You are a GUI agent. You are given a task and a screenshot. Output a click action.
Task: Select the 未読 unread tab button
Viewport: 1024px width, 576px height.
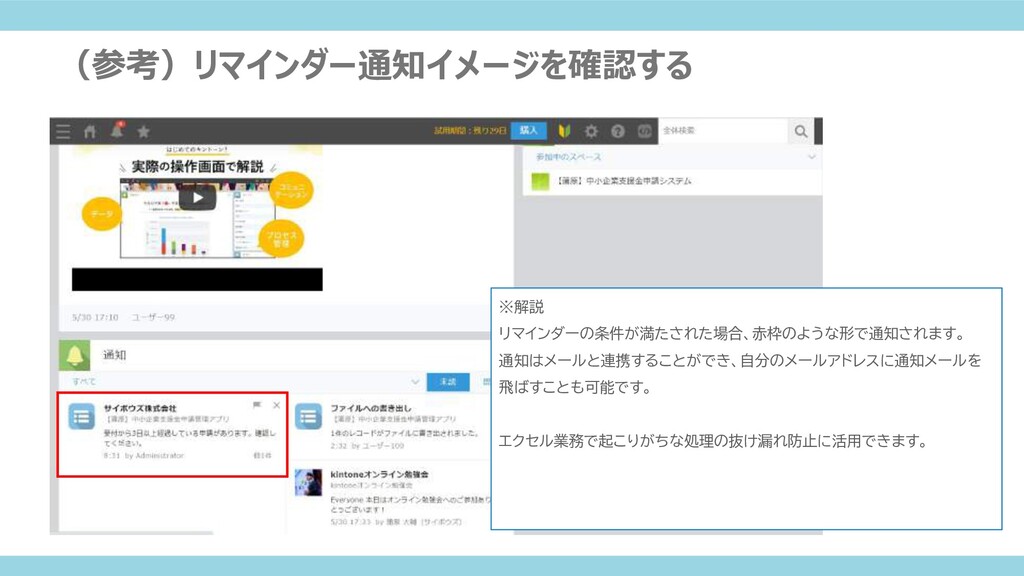coord(448,382)
